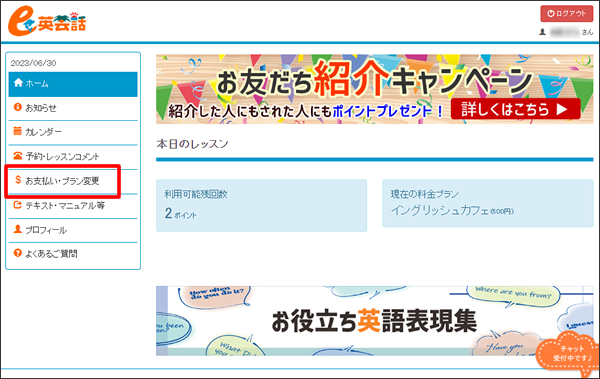
Task: Click the 本日のレッスン heading
Action: (192, 144)
